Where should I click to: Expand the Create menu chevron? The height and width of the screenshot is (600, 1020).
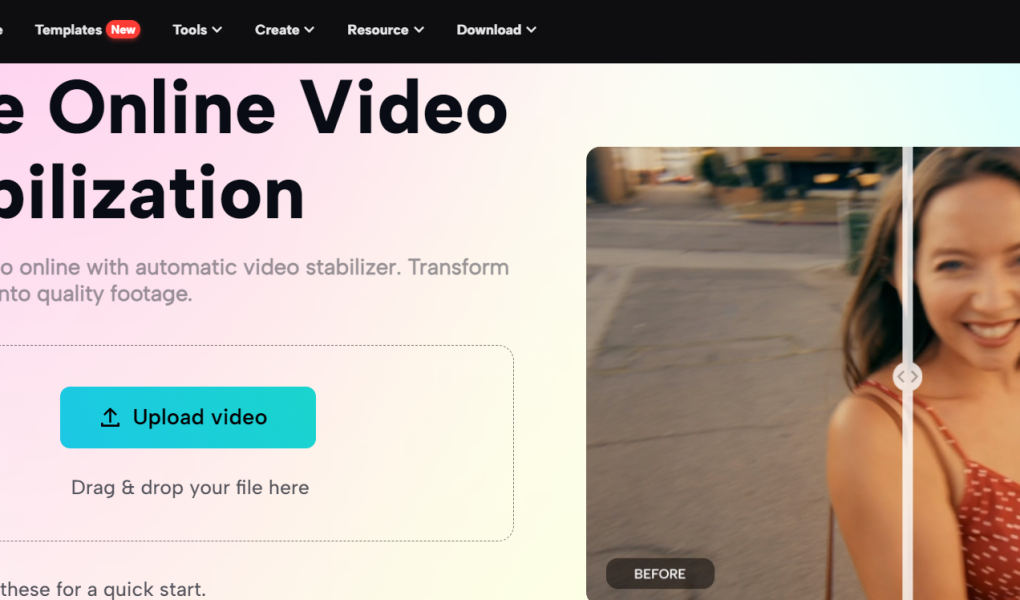pyautogui.click(x=310, y=30)
